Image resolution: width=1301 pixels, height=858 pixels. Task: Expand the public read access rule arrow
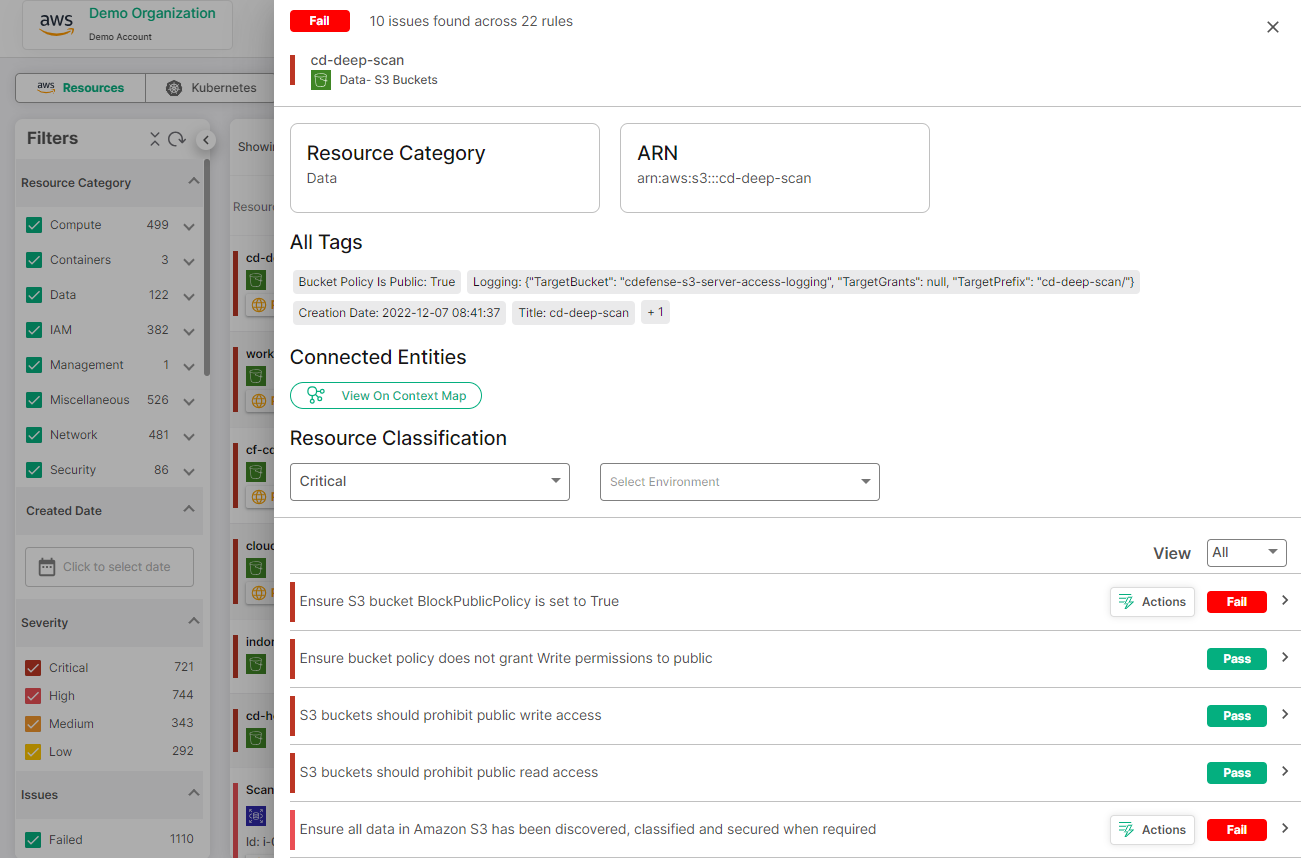1285,772
